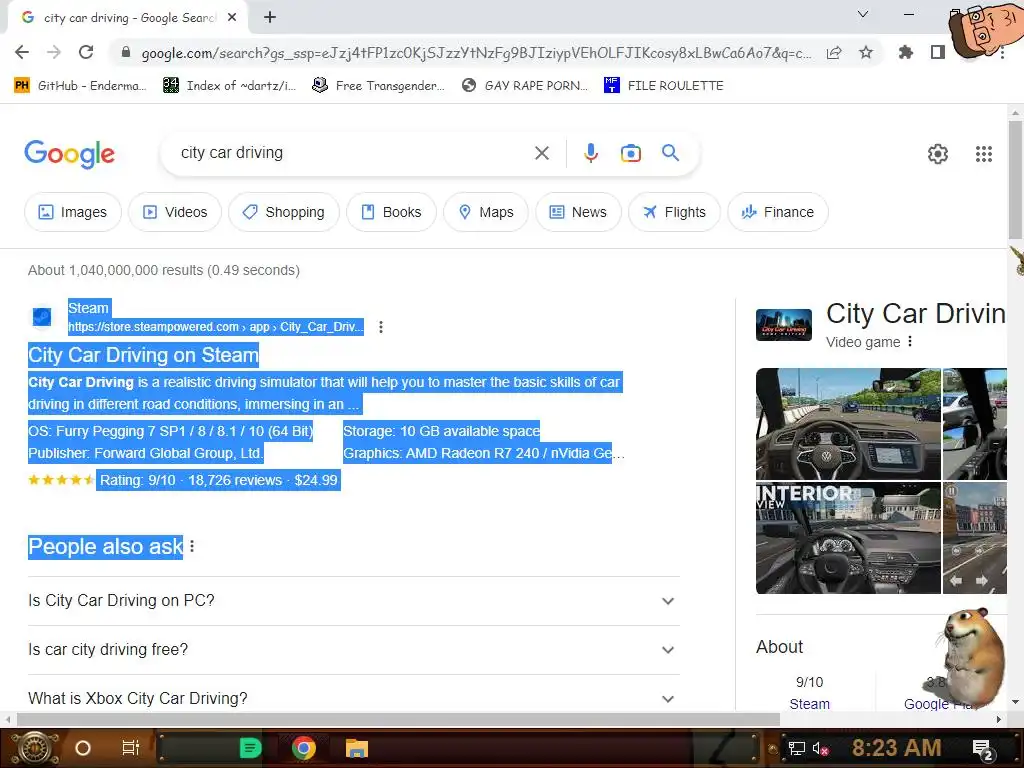The image size is (1024, 768).
Task: Open Task View on taskbar
Action: click(x=131, y=748)
